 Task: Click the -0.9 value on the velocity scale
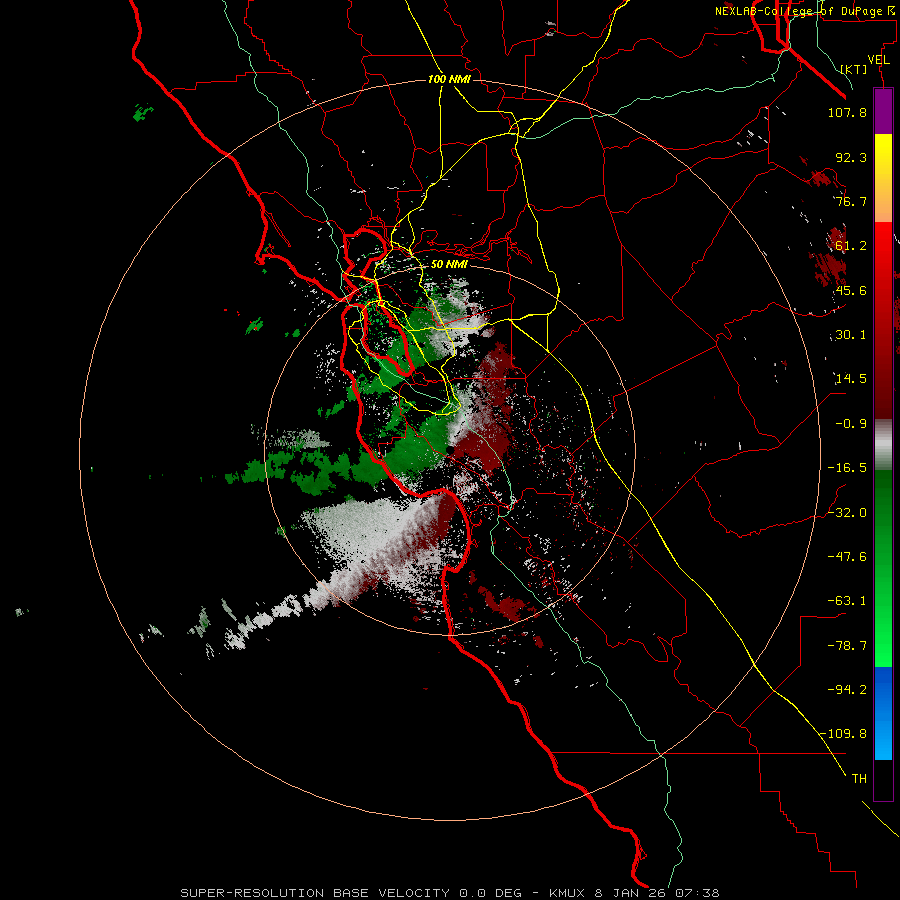(x=851, y=424)
